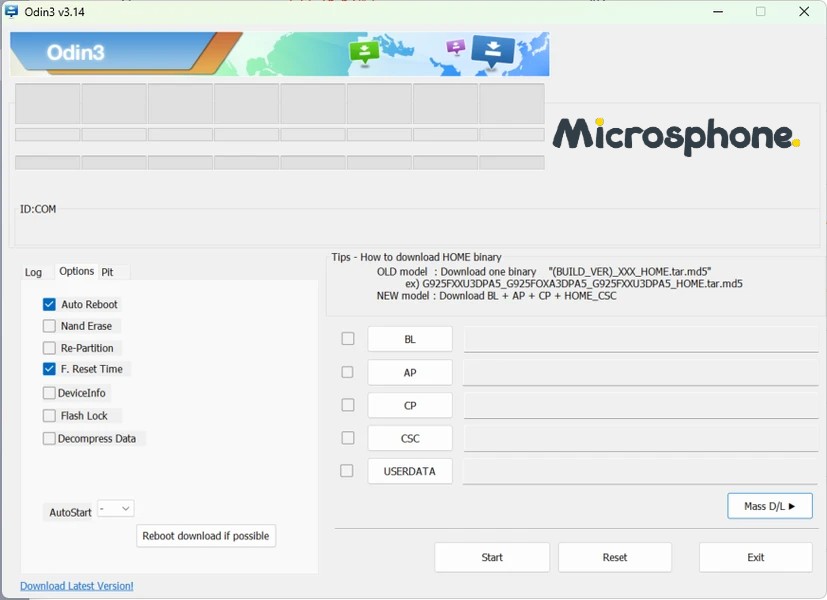Open the AutoStart dropdown
827x600 pixels.
pyautogui.click(x=116, y=509)
